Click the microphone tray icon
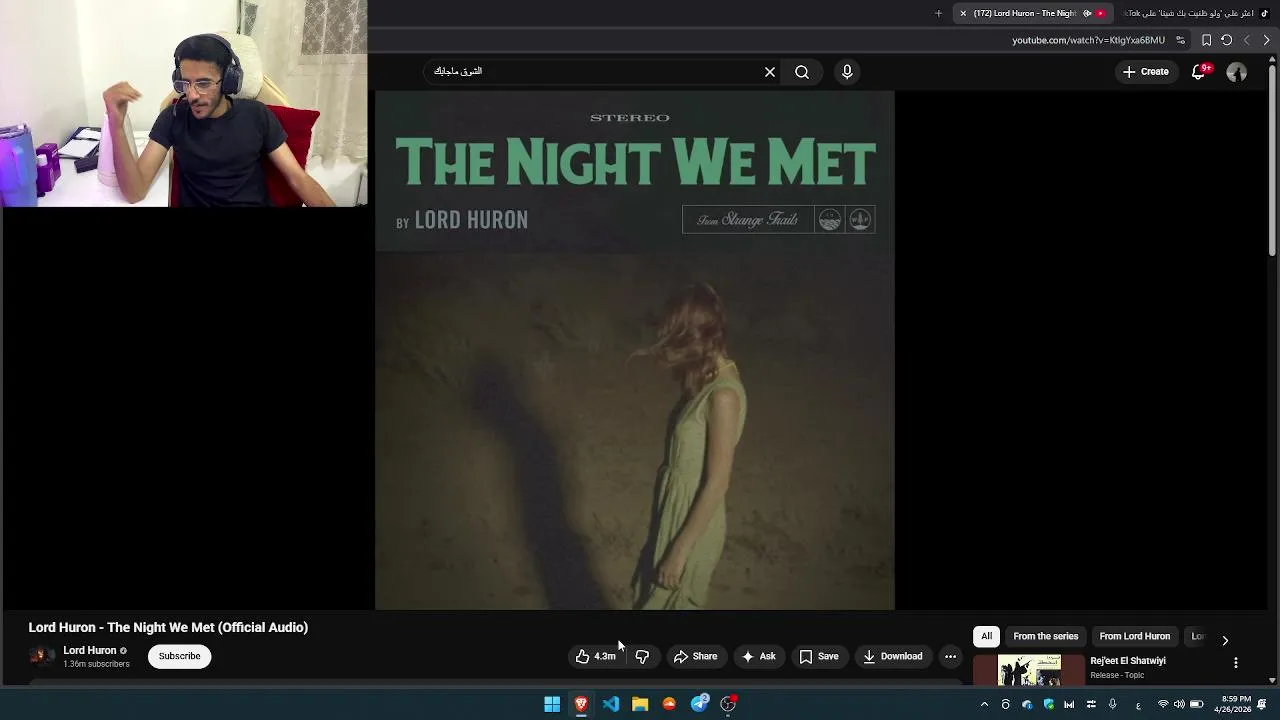This screenshot has height=720, width=1280. coord(1112,704)
